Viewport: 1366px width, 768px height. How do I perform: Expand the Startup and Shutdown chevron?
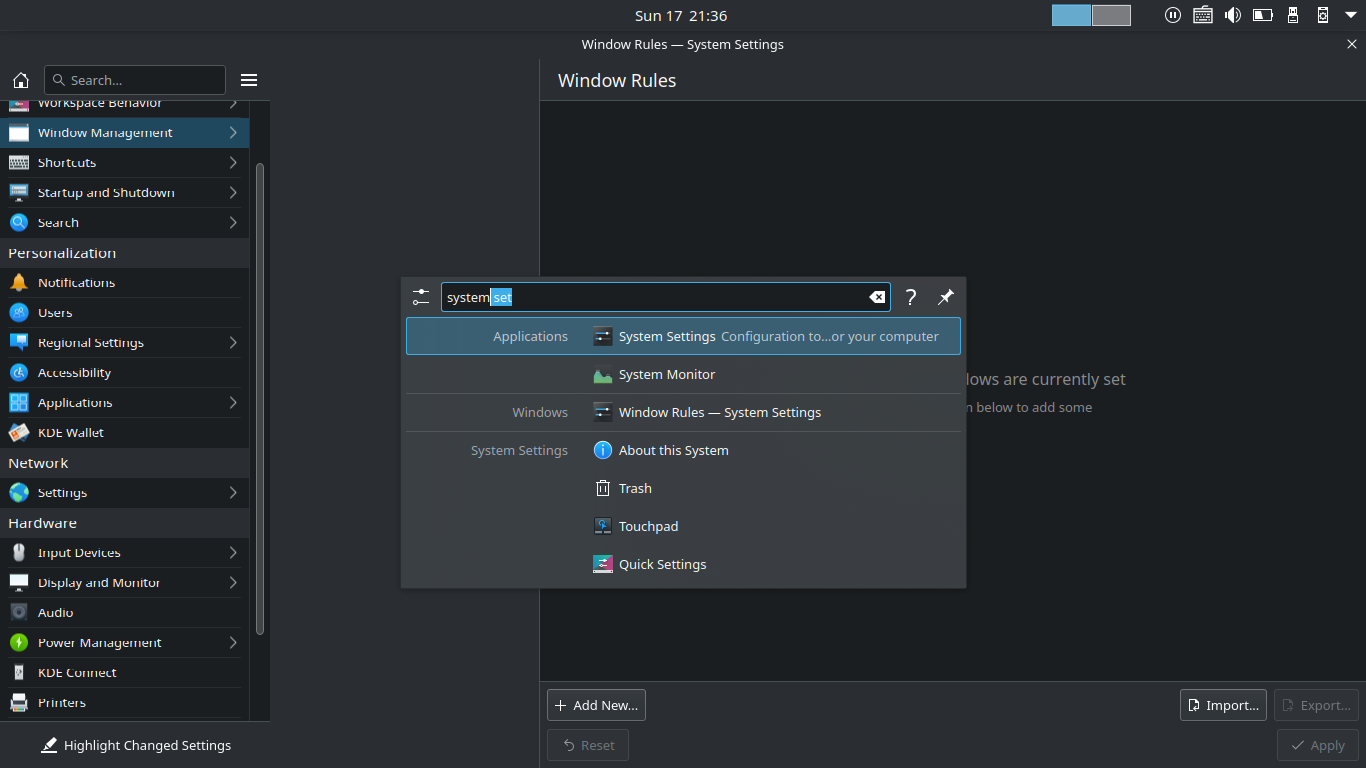(x=233, y=193)
